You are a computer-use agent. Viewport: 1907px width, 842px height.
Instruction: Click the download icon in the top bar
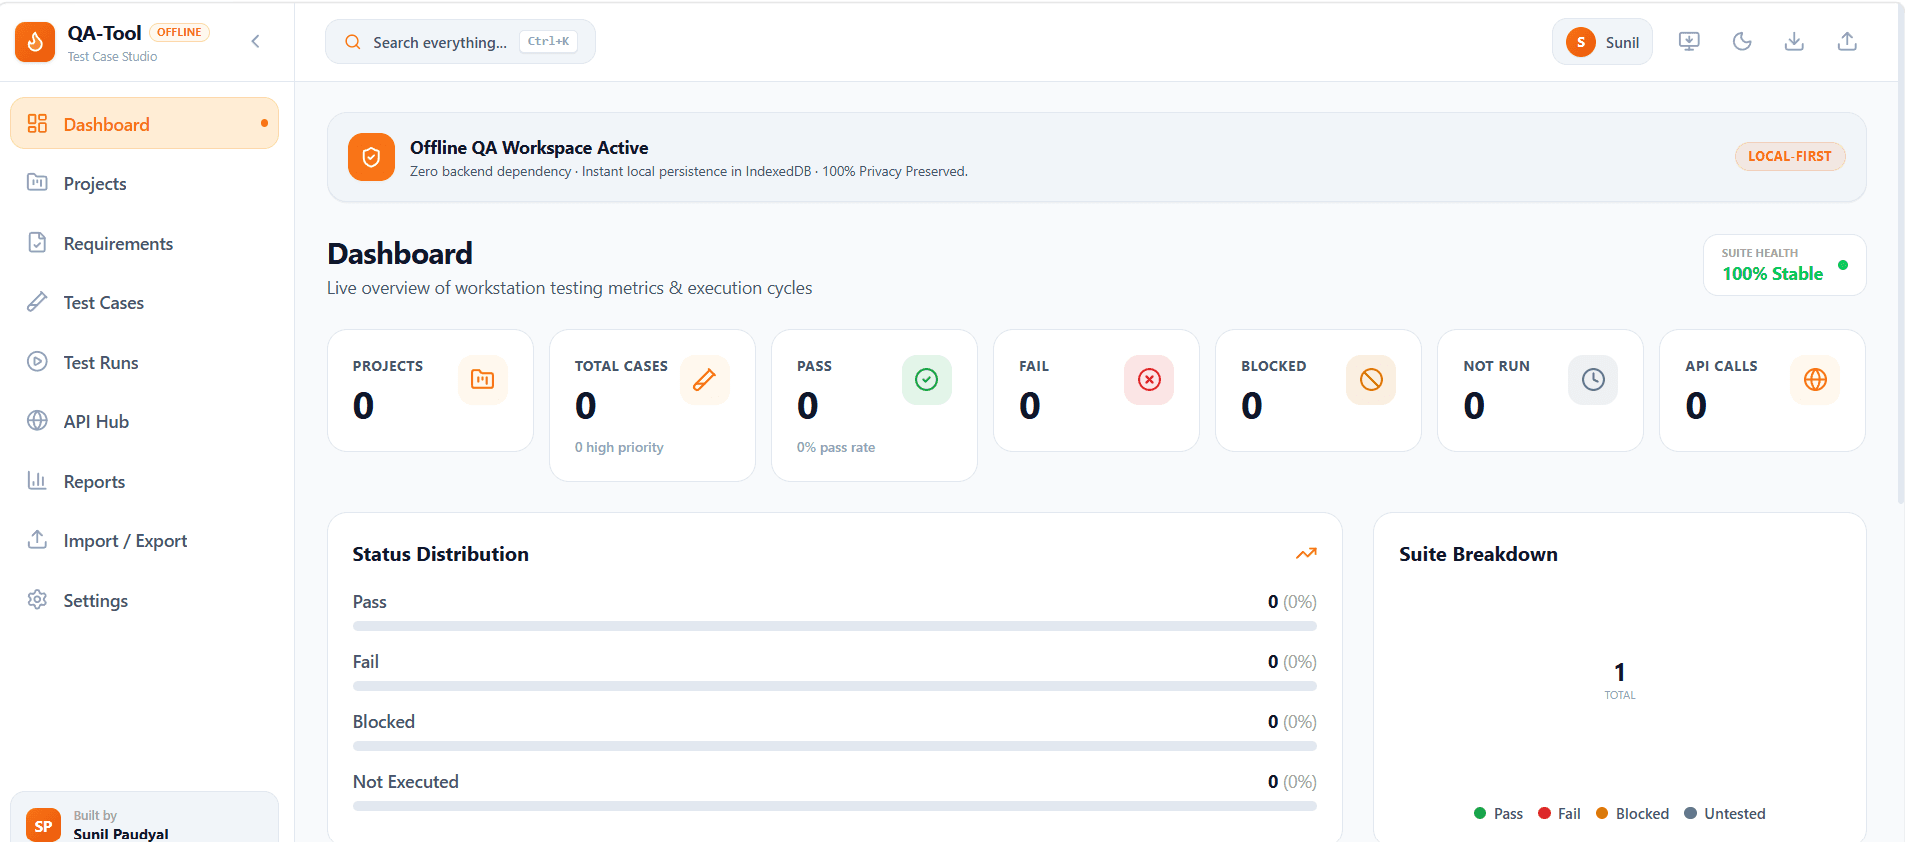click(1794, 41)
